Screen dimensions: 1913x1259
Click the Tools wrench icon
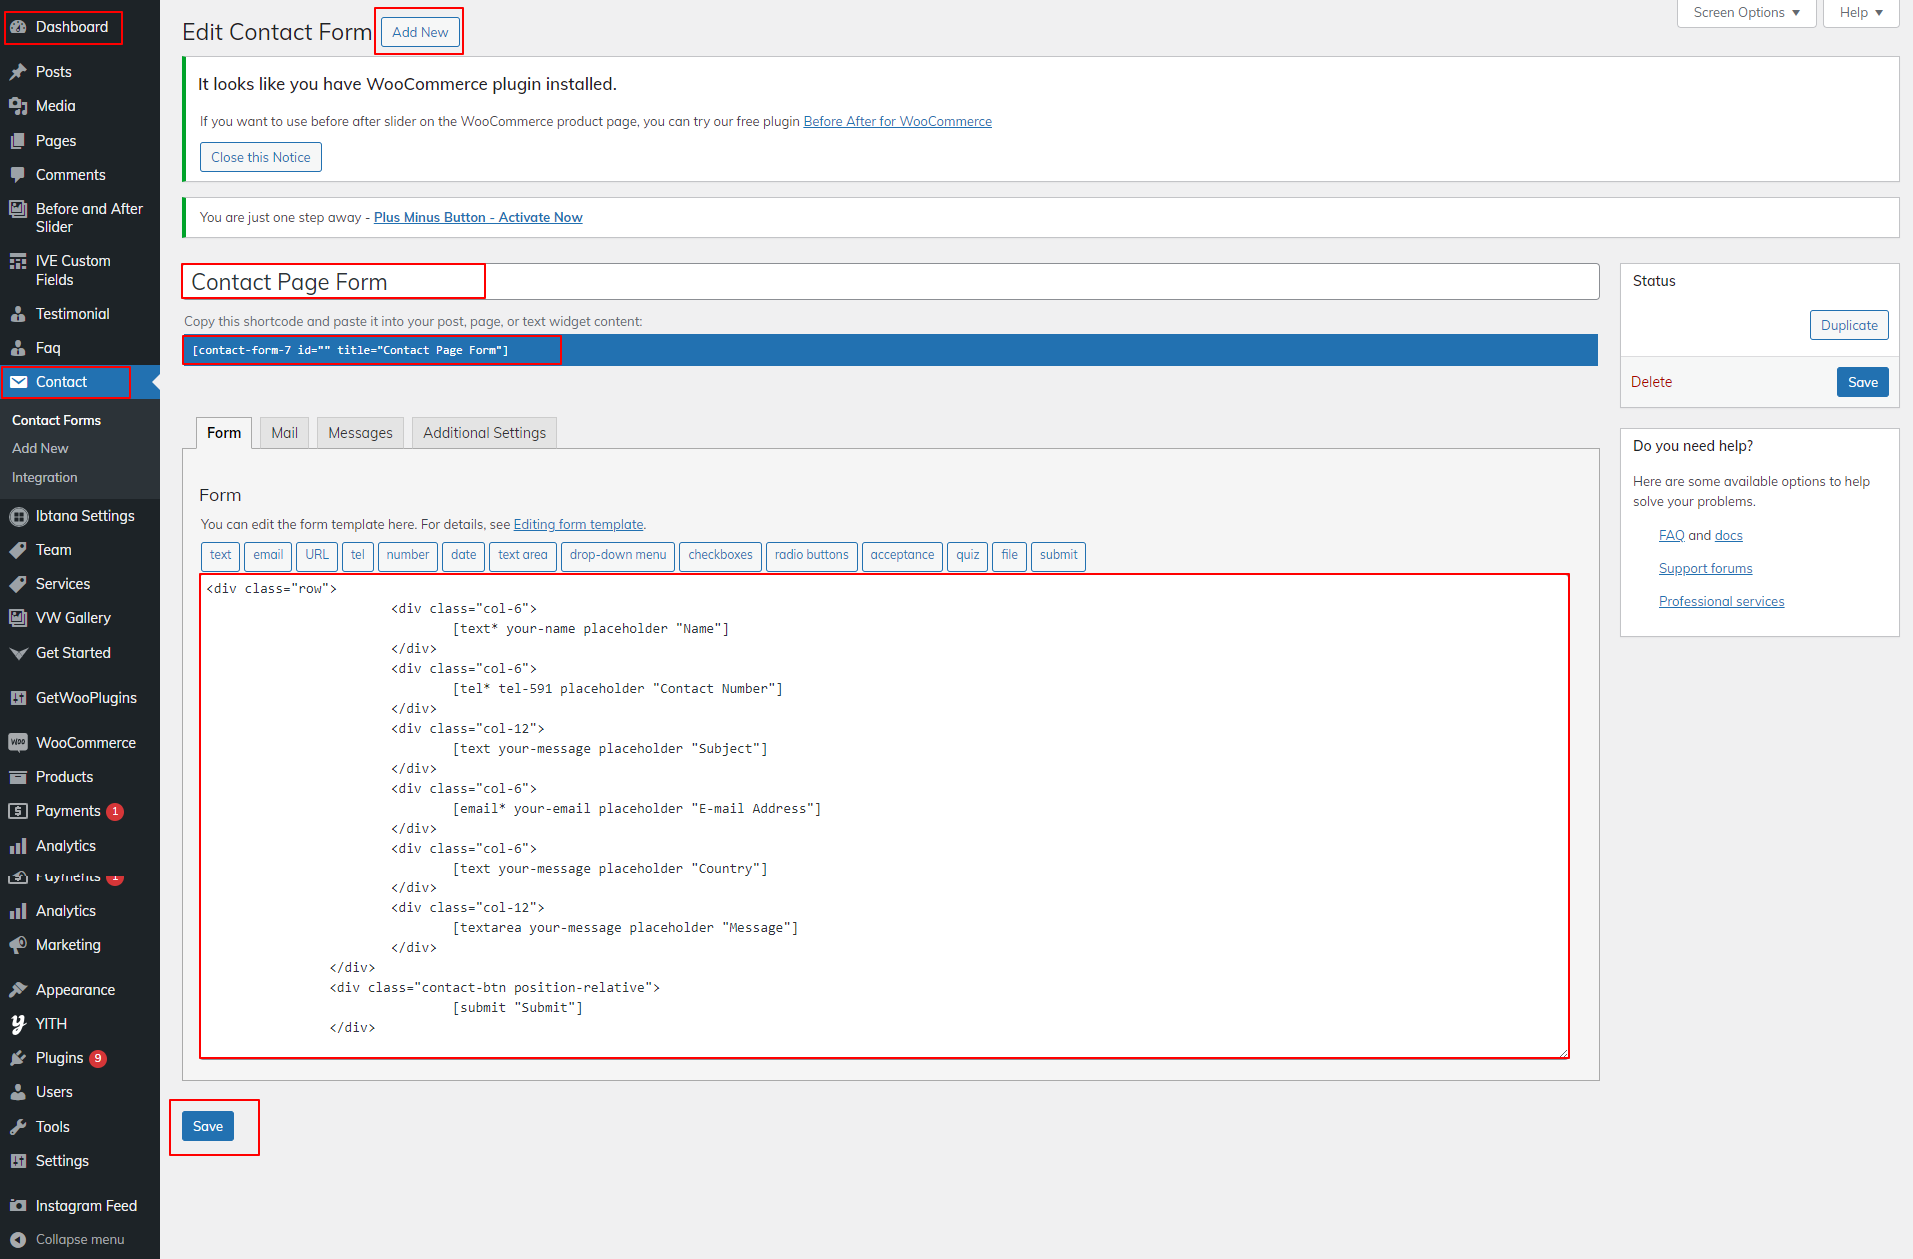pos(18,1127)
